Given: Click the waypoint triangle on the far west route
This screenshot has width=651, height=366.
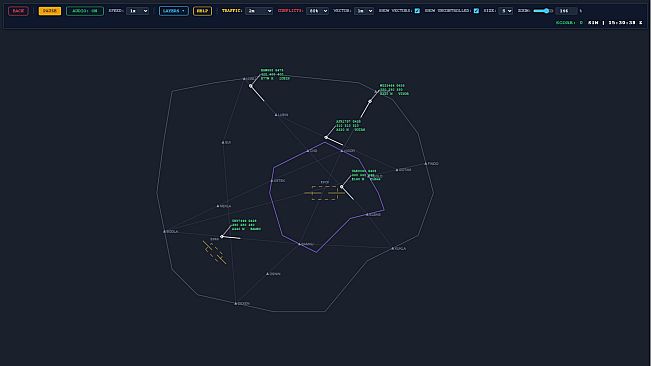Looking at the screenshot, I should tap(223, 142).
